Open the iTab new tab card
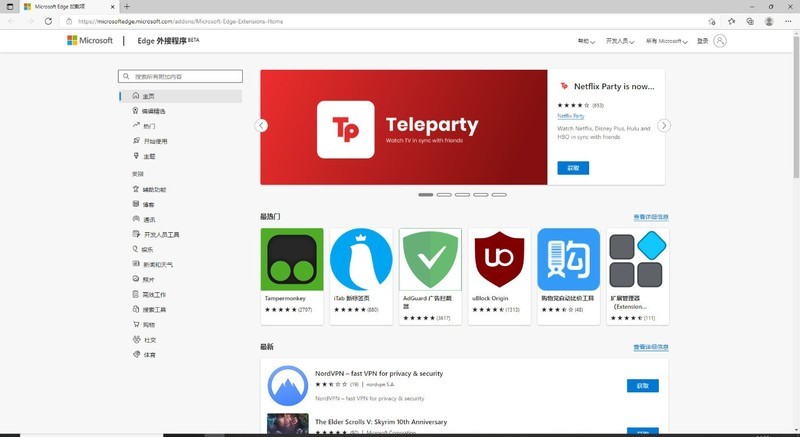This screenshot has height=437, width=800. [x=361, y=276]
